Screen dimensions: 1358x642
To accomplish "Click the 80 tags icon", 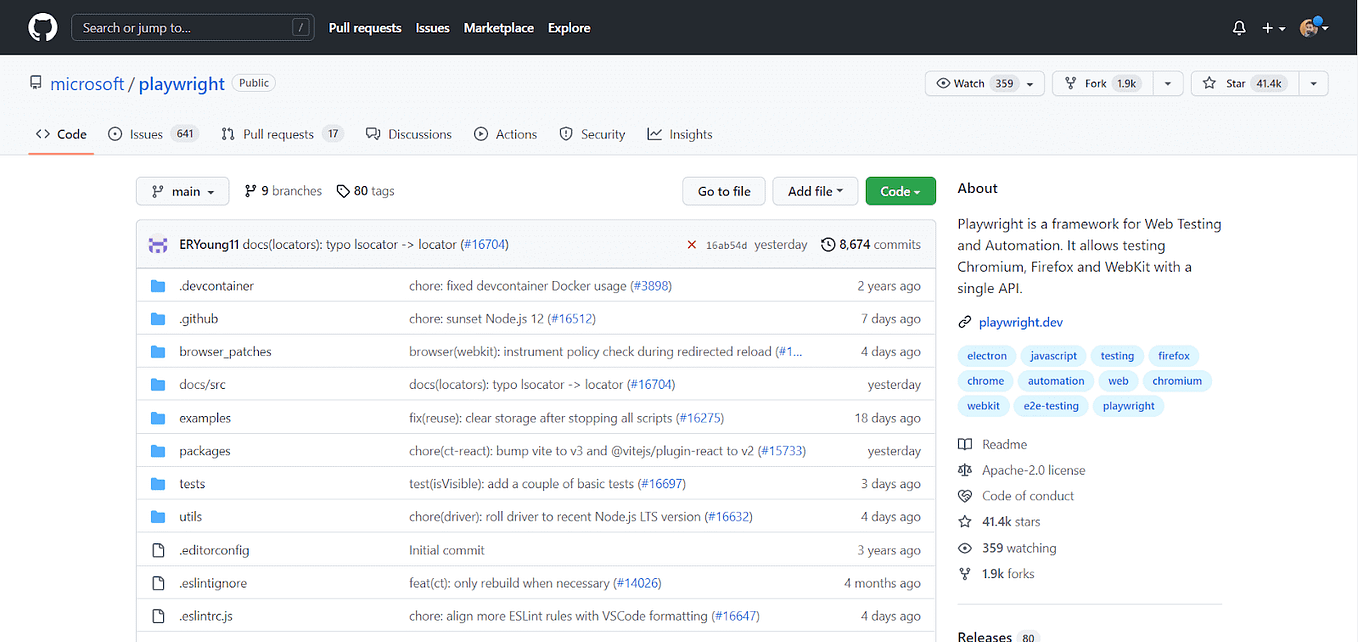I will [x=343, y=190].
